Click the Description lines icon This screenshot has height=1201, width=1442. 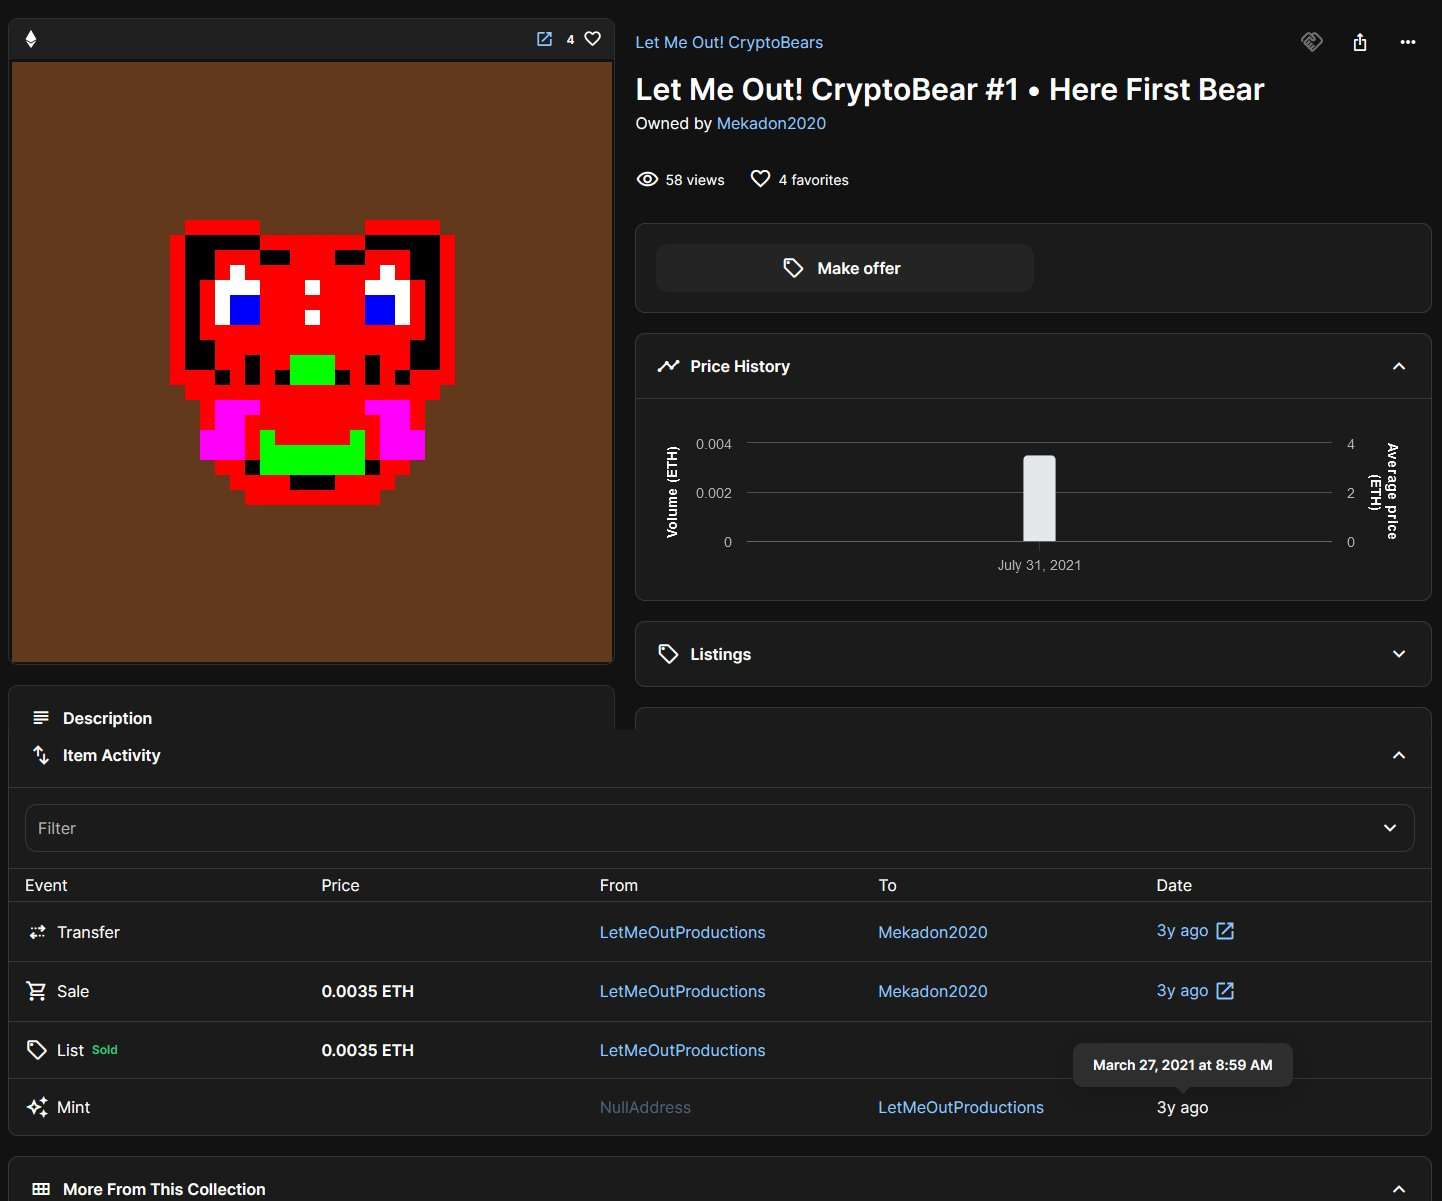click(41, 718)
